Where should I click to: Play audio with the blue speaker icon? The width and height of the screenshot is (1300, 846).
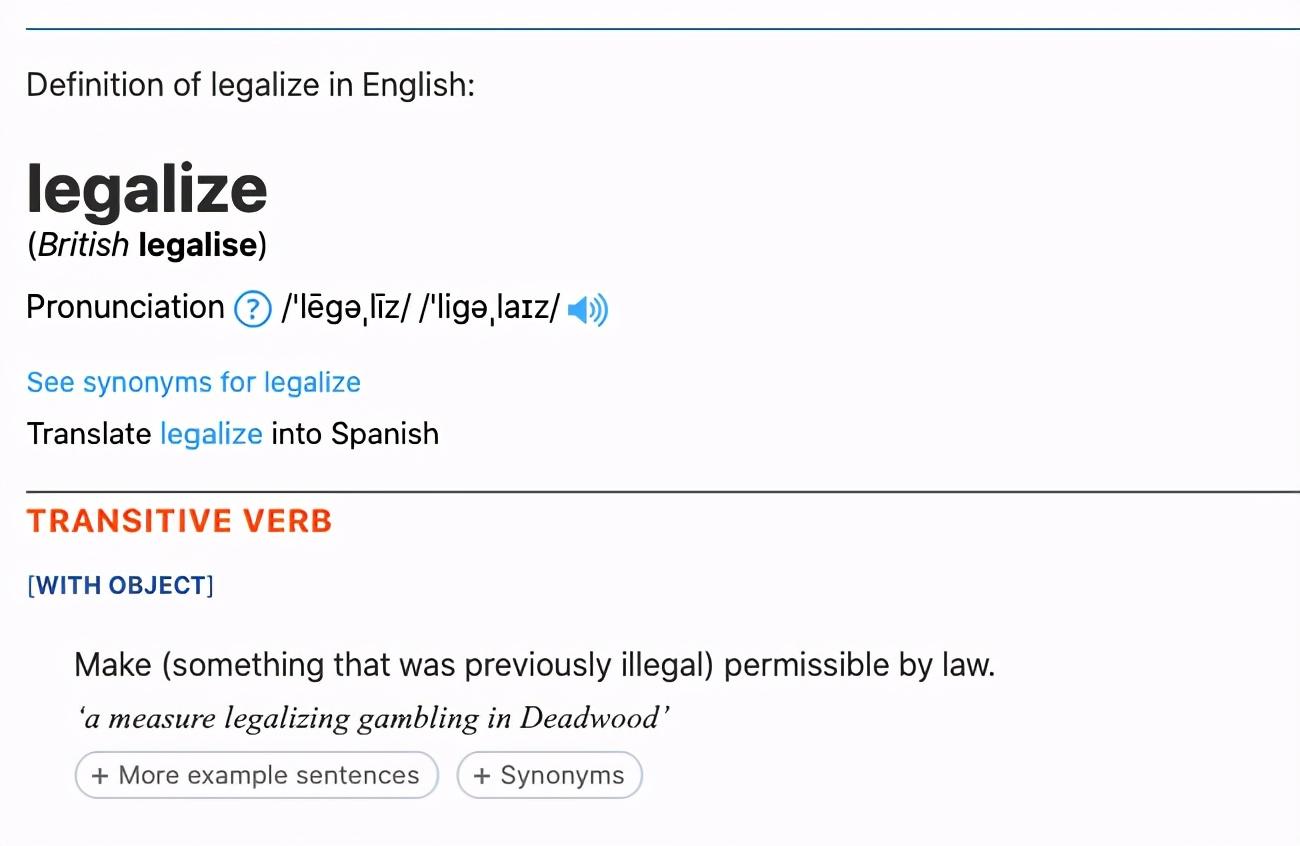[588, 310]
